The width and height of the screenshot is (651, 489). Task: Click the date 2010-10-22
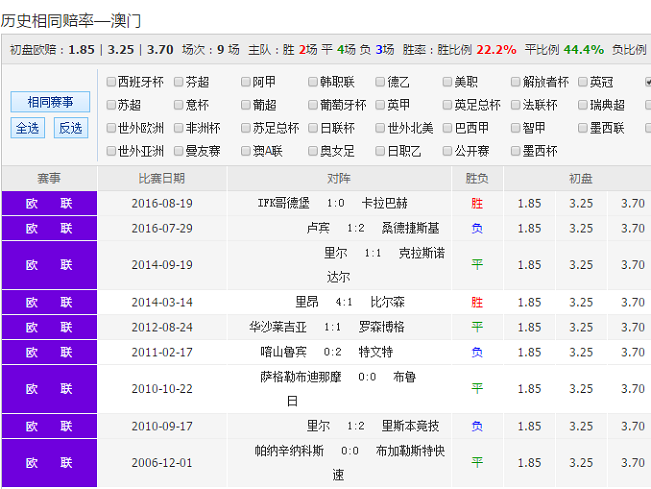162,389
